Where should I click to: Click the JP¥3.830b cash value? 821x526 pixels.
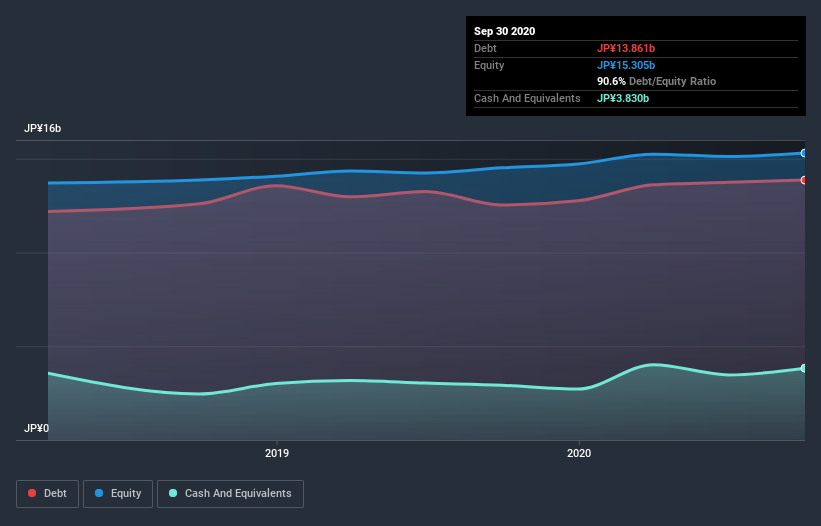click(623, 98)
